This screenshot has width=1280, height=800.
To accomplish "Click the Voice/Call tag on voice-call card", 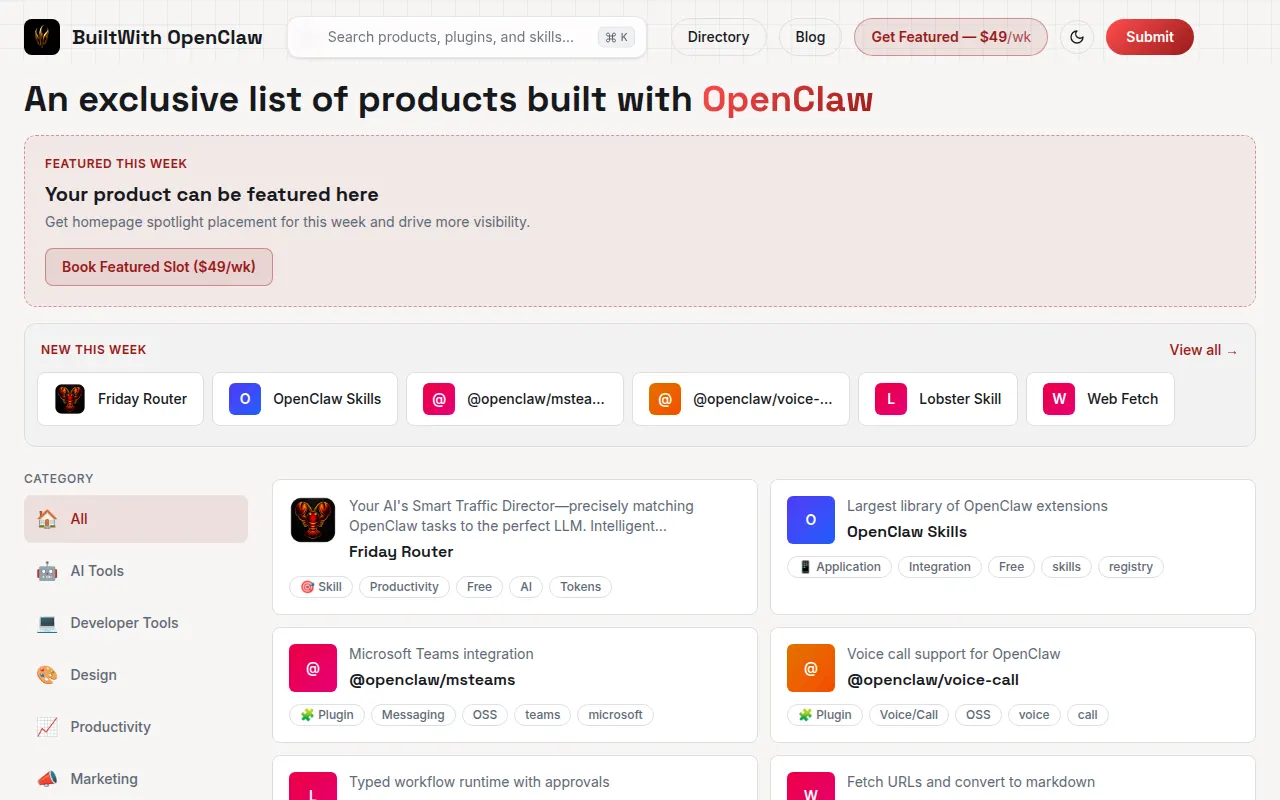I will click(x=909, y=715).
